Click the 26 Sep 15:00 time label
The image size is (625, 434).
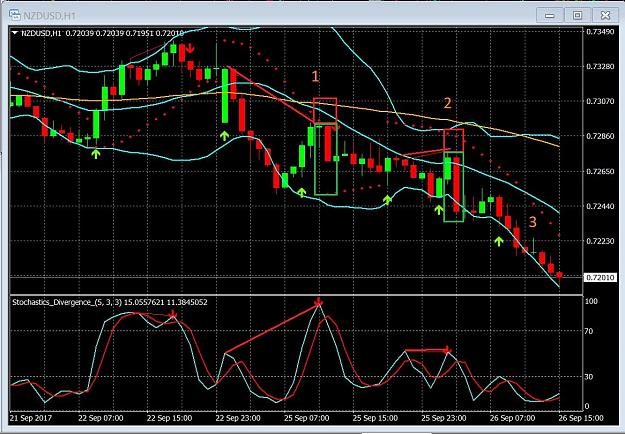coord(581,418)
